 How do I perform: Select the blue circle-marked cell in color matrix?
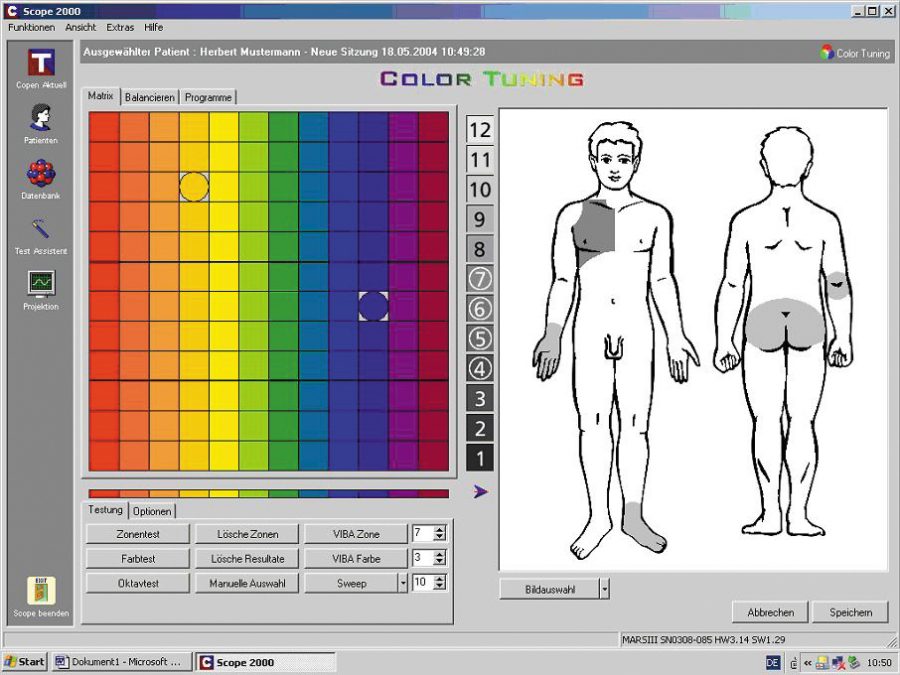[x=373, y=306]
